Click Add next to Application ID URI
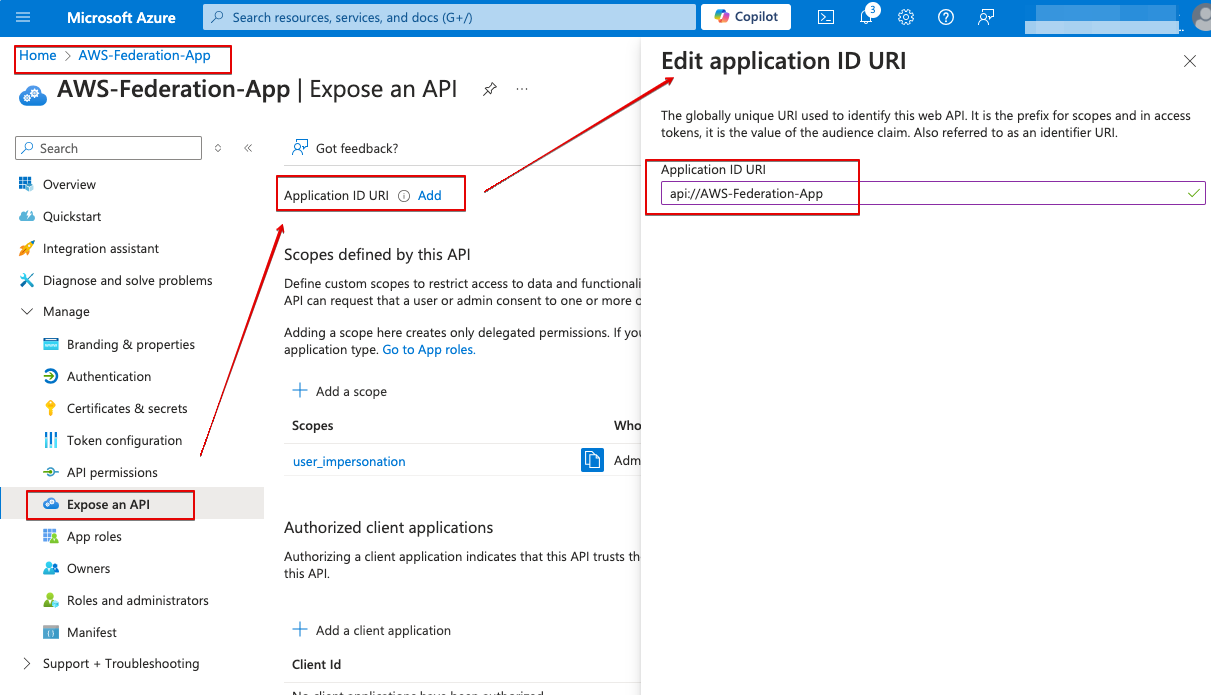This screenshot has width=1211, height=695. coord(430,195)
